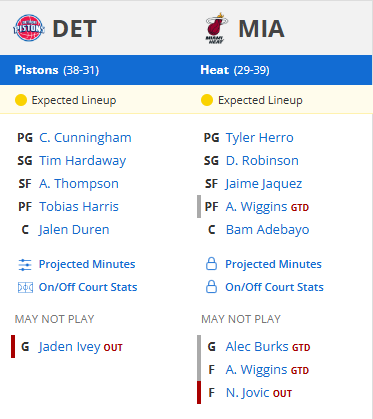
Task: Open Pistons Projected Minutes link
Action: 87,264
